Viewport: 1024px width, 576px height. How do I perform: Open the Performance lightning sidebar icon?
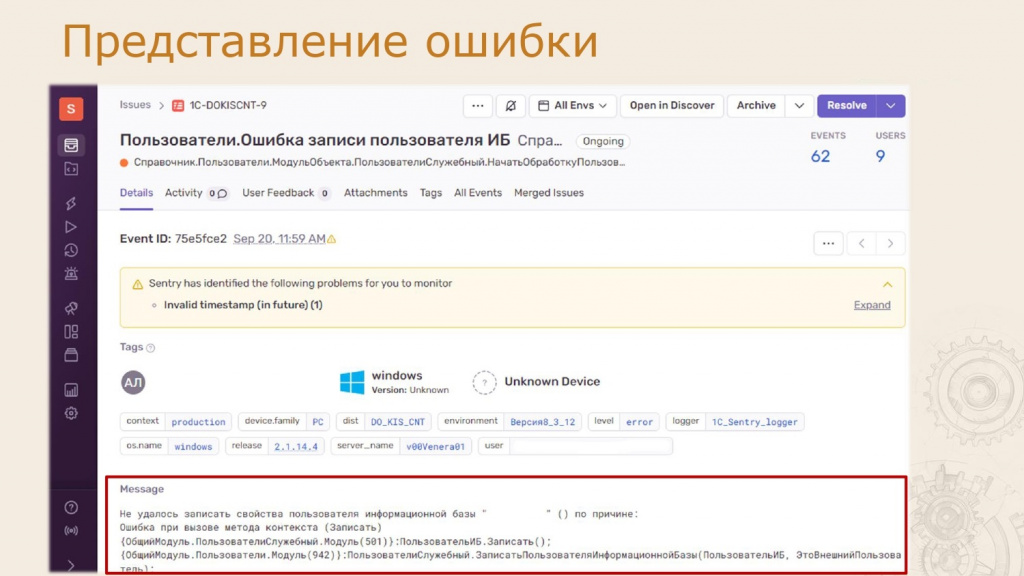tap(71, 203)
